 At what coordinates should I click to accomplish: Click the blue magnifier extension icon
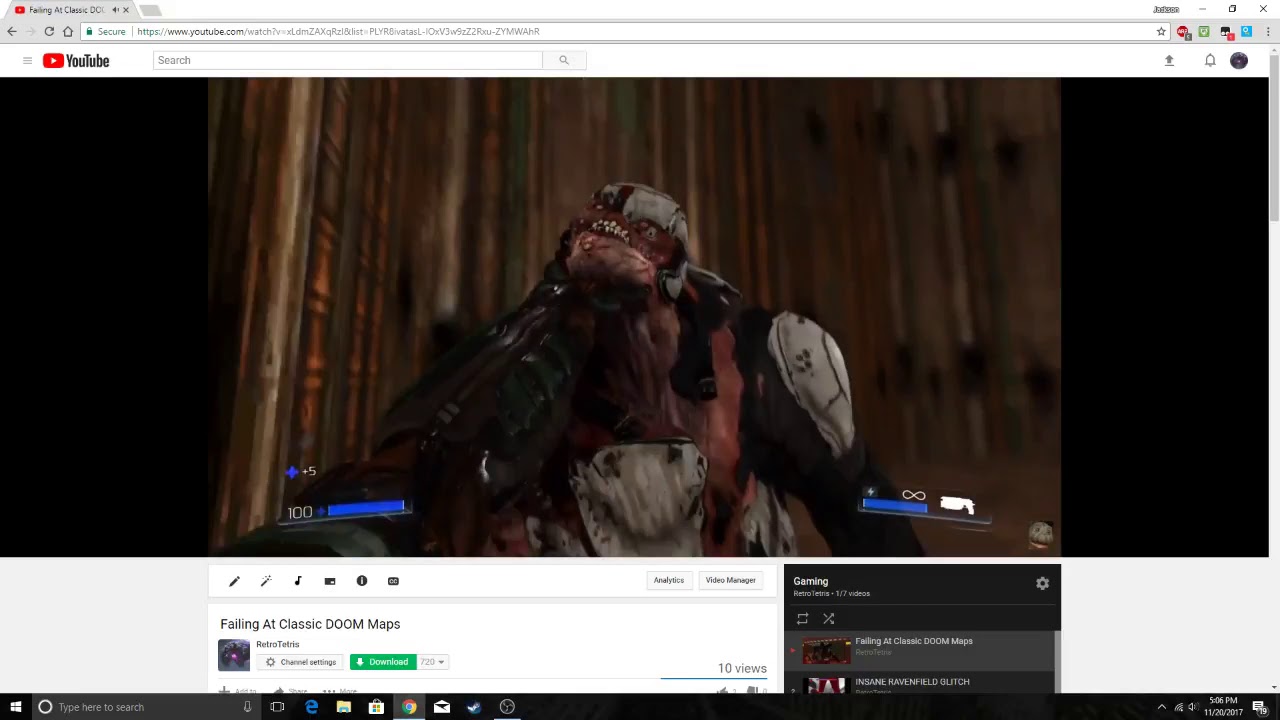click(1246, 32)
